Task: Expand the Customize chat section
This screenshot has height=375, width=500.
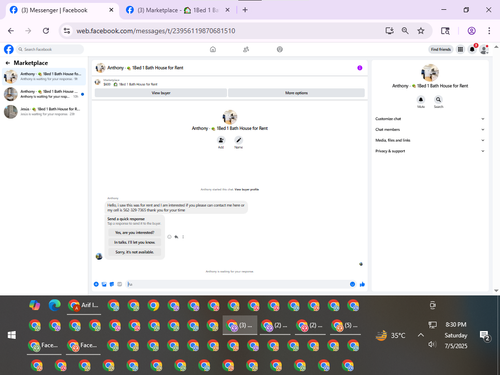Action: pyautogui.click(x=430, y=119)
